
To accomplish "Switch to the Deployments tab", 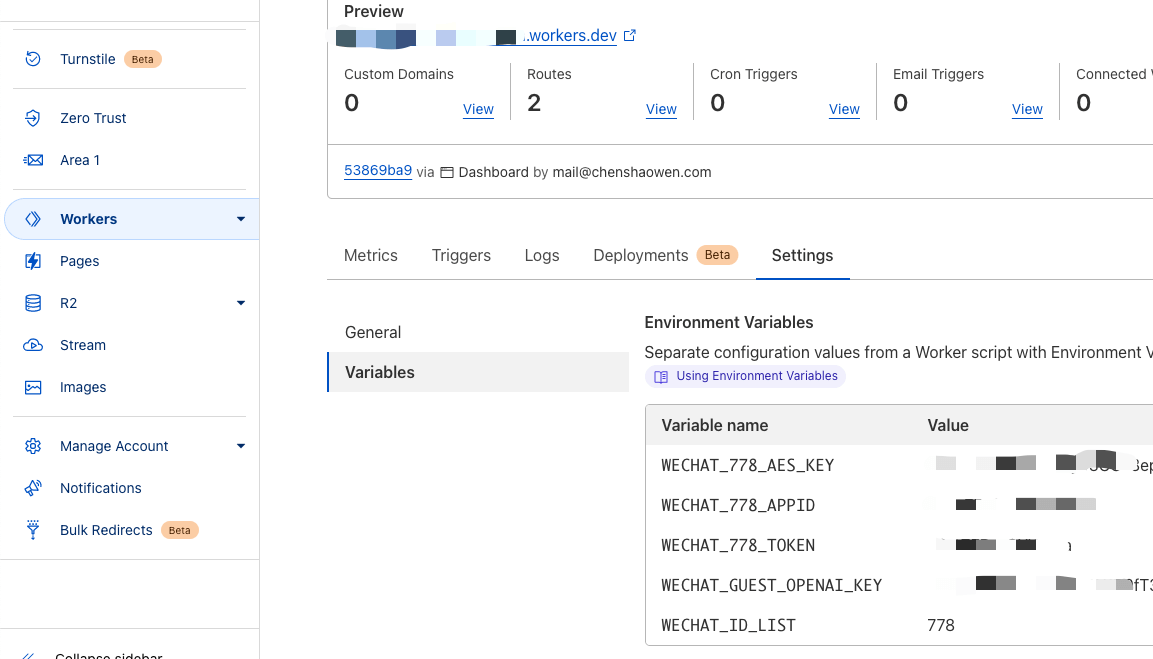I will coord(640,255).
